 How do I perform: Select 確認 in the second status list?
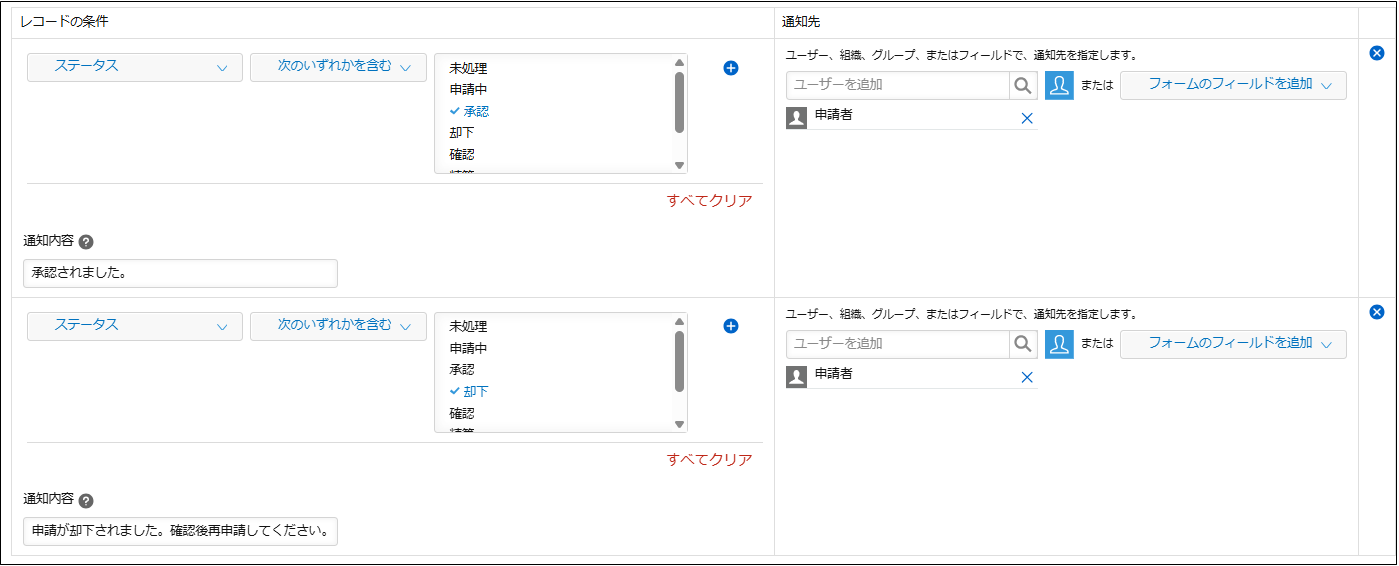pyautogui.click(x=462, y=414)
